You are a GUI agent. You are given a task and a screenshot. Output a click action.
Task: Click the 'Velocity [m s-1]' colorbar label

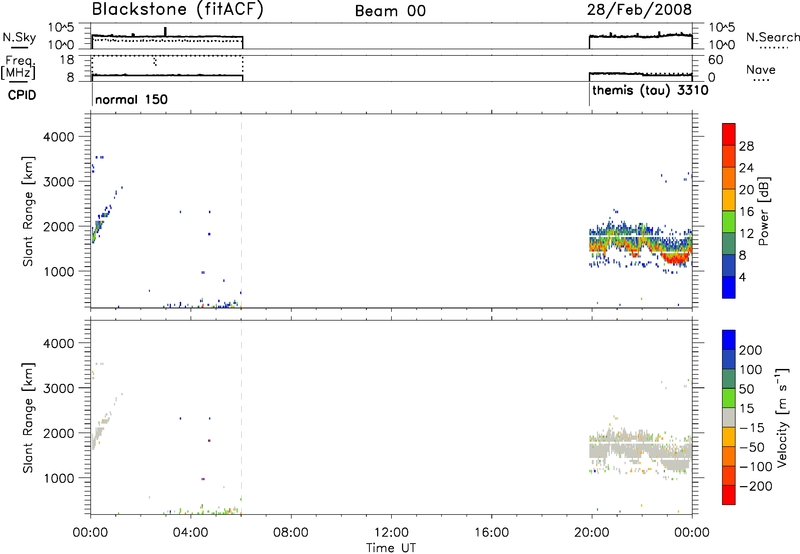pos(782,417)
